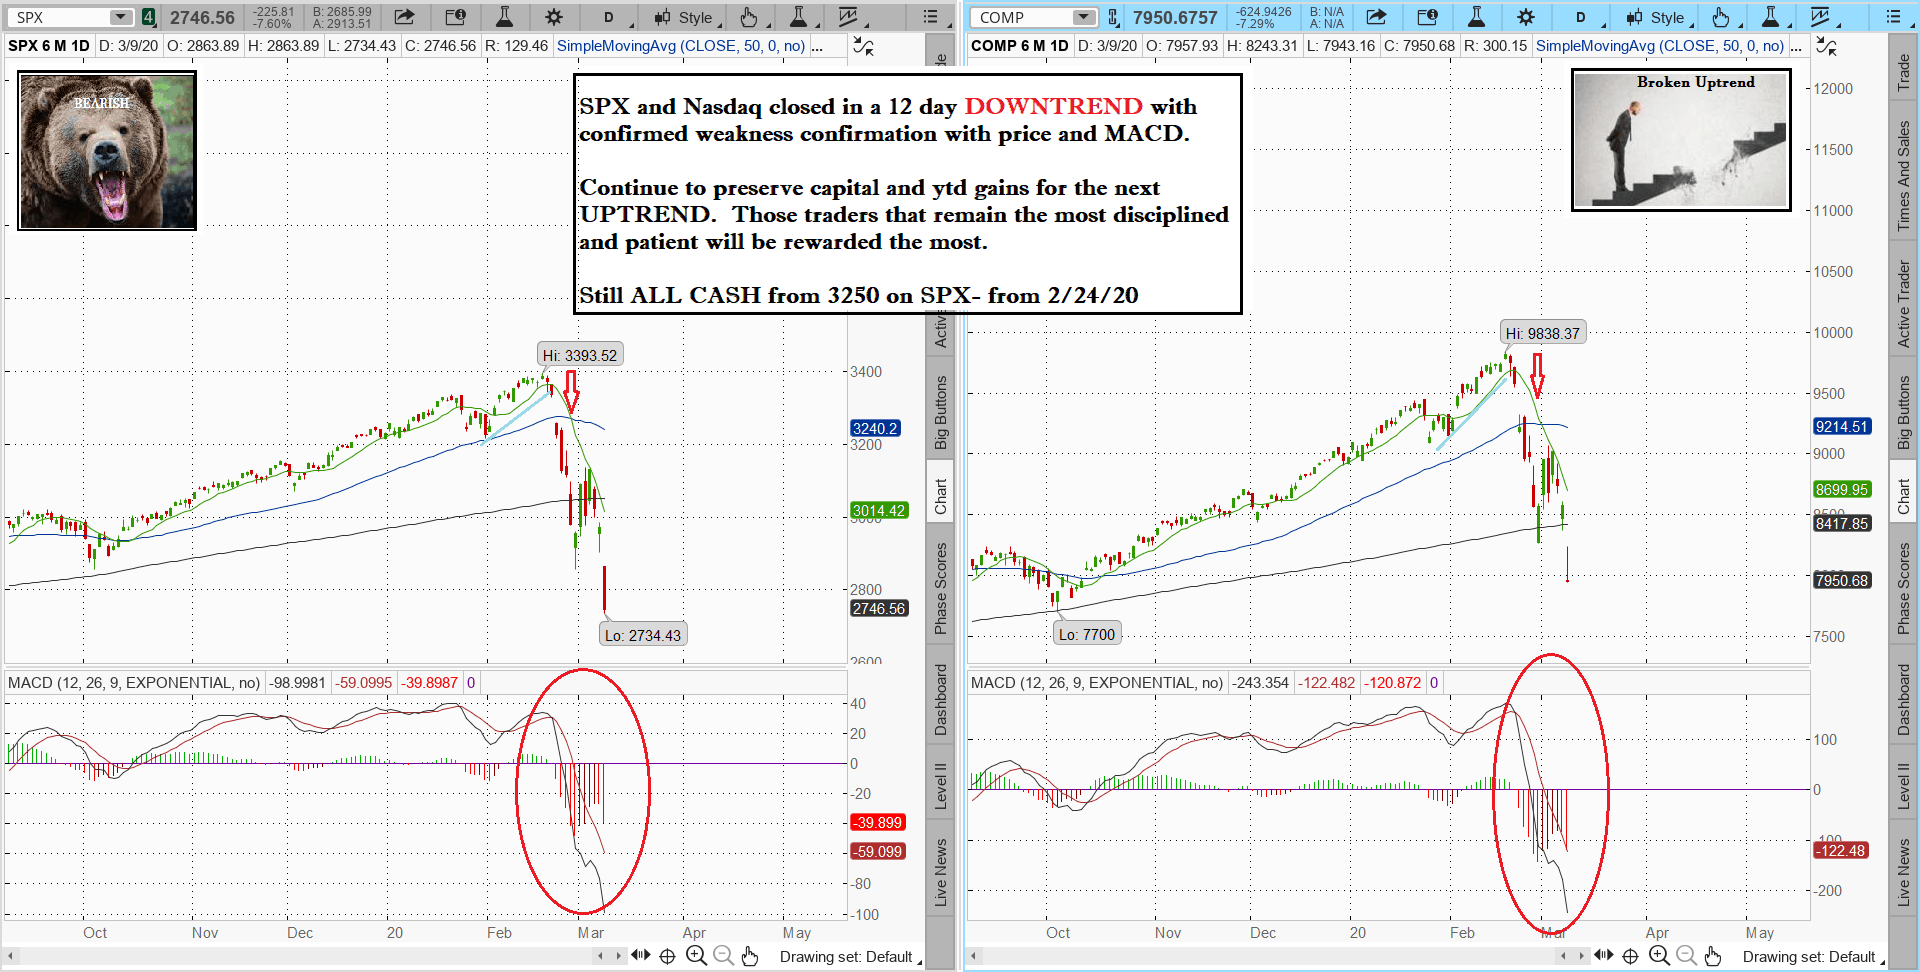Image resolution: width=1920 pixels, height=972 pixels.
Task: Click the crosshair icon below COMP chart
Action: click(x=1630, y=956)
